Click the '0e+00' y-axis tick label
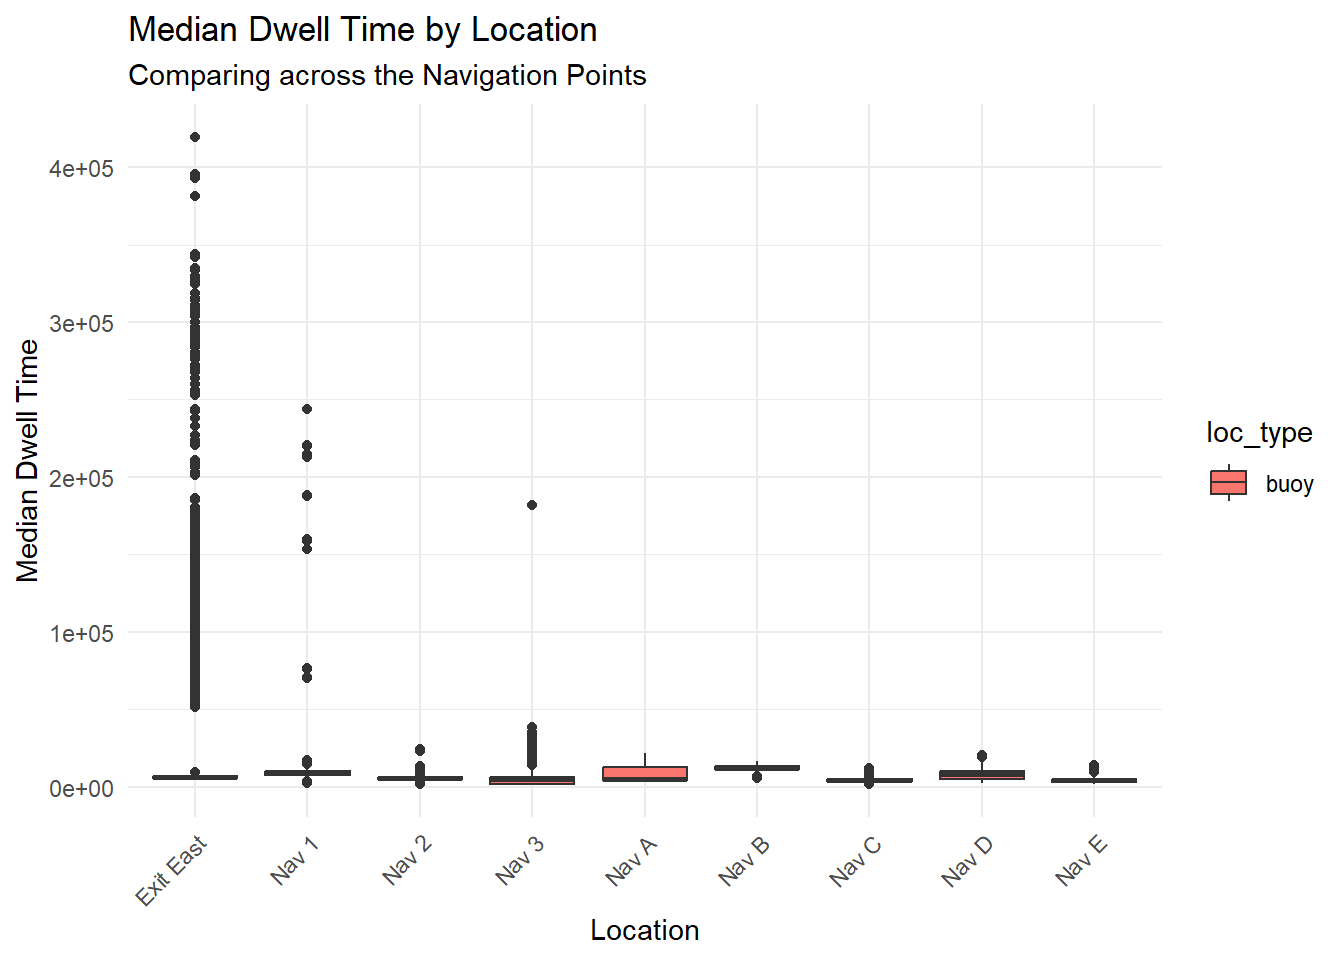Screen dimensions: 1344x960 coord(81,788)
